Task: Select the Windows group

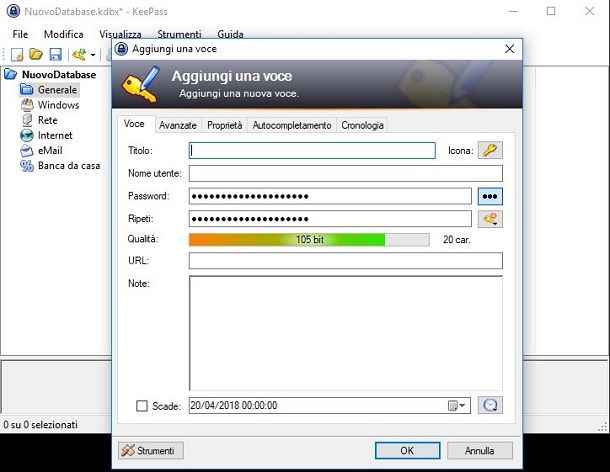Action: 58,105
